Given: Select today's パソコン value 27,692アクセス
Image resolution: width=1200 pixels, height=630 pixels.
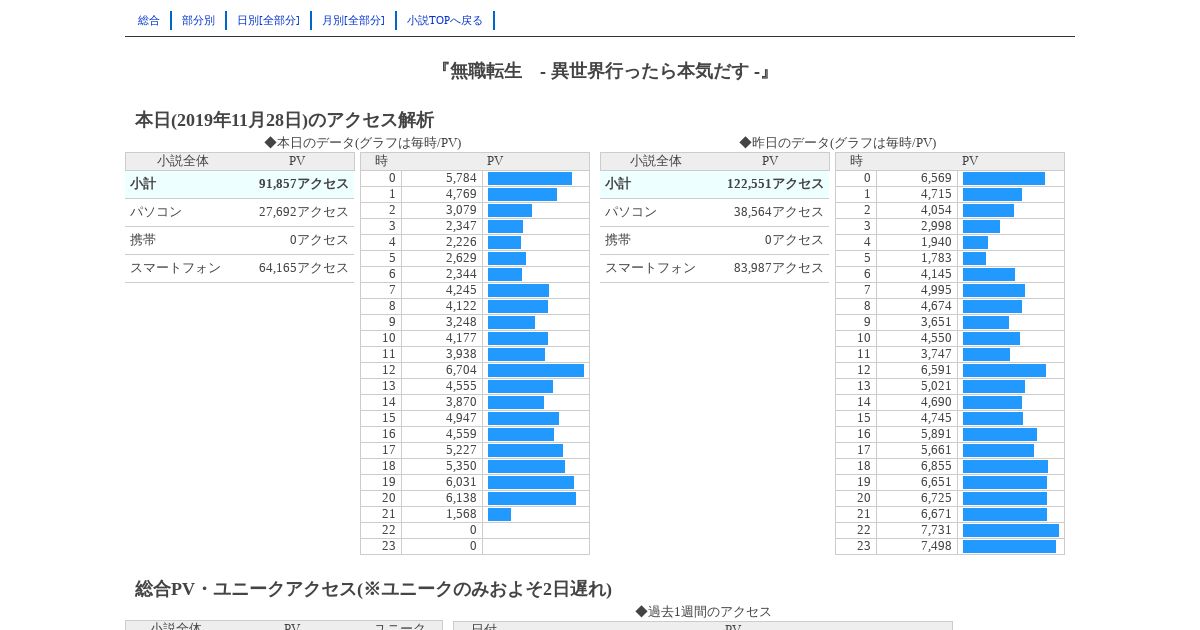Looking at the screenshot, I should click(x=304, y=212).
